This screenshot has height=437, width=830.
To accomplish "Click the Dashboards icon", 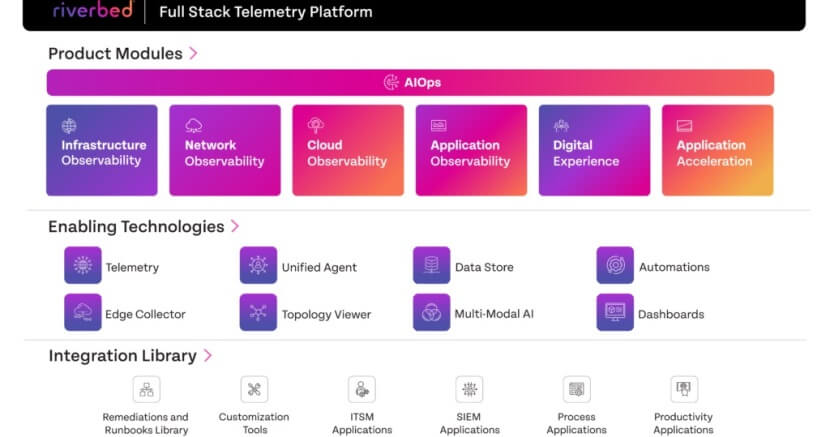I will click(x=615, y=313).
